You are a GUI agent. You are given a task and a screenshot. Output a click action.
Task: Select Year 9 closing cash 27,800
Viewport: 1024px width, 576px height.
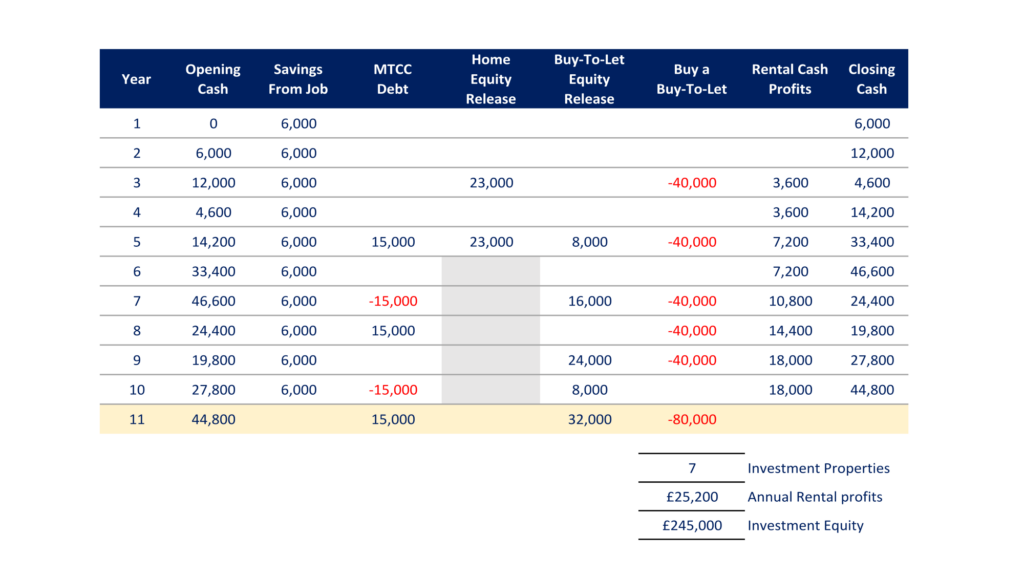pos(872,360)
